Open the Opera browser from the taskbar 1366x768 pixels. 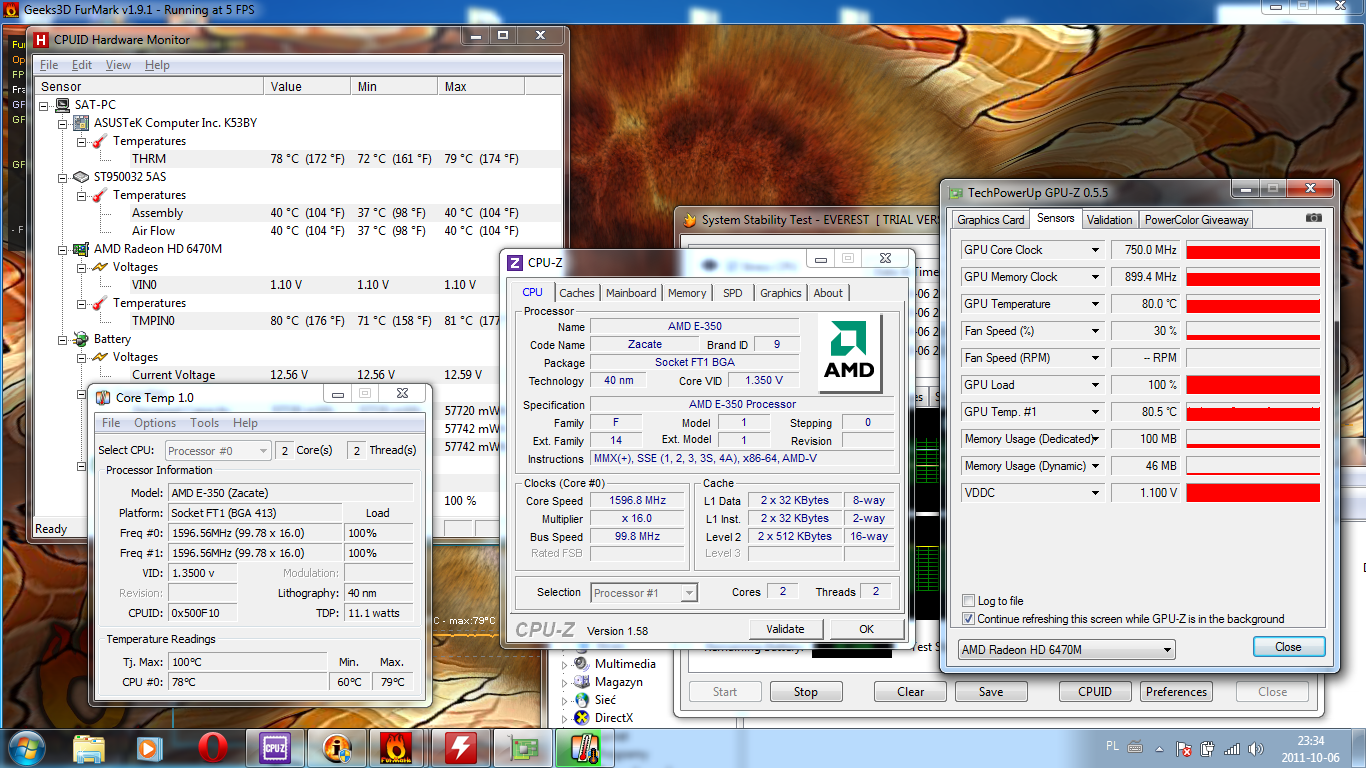(x=212, y=748)
